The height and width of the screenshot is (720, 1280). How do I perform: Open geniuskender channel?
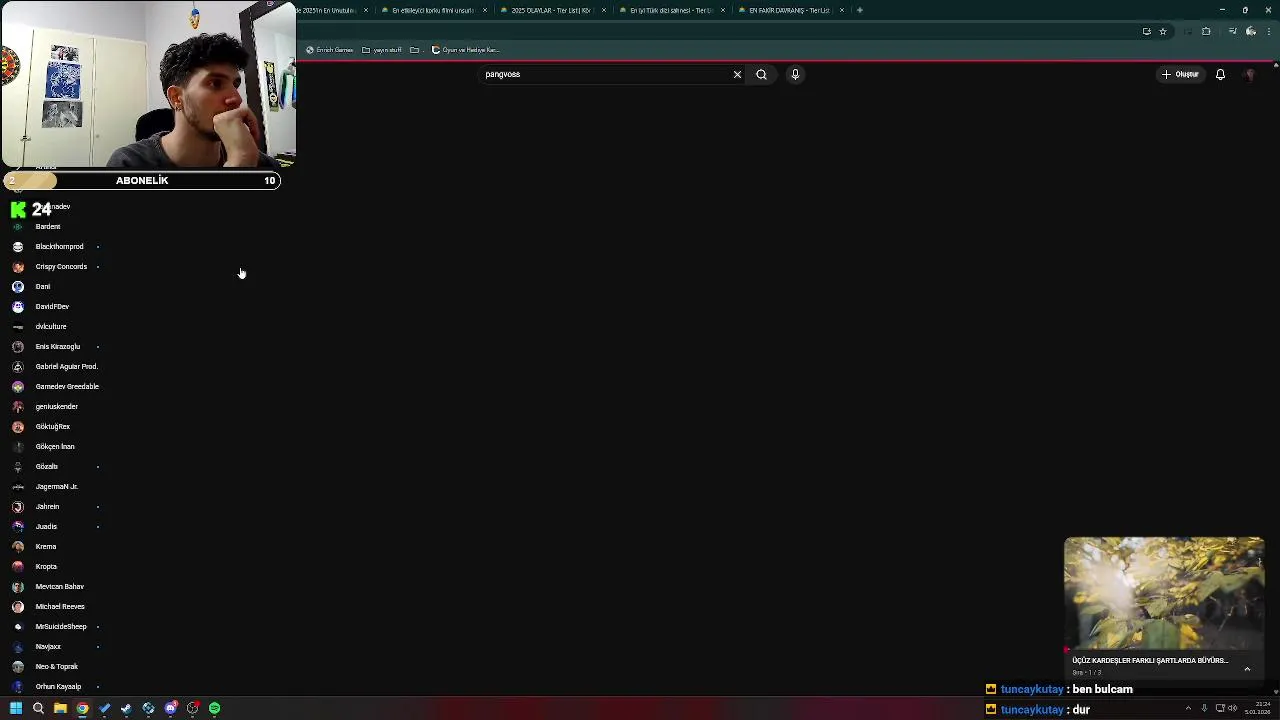pyautogui.click(x=55, y=407)
